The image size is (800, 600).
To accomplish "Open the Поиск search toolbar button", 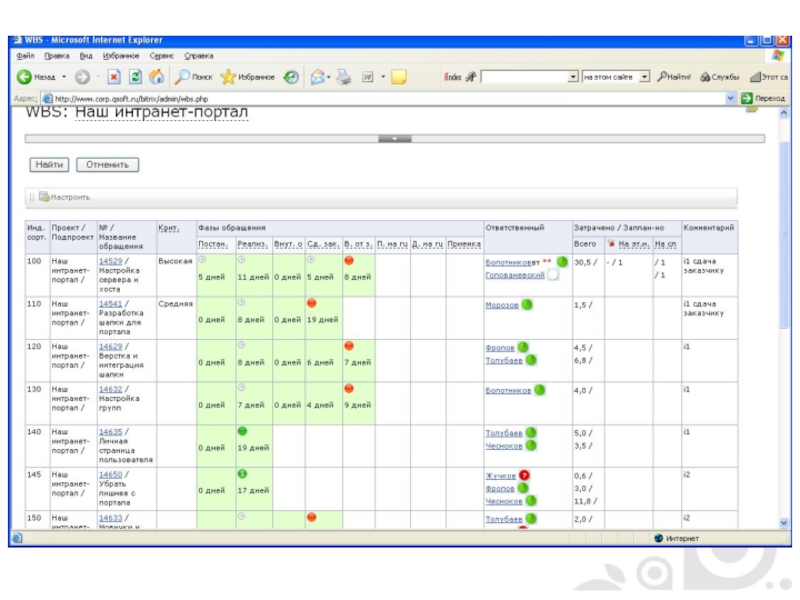I will click(193, 76).
